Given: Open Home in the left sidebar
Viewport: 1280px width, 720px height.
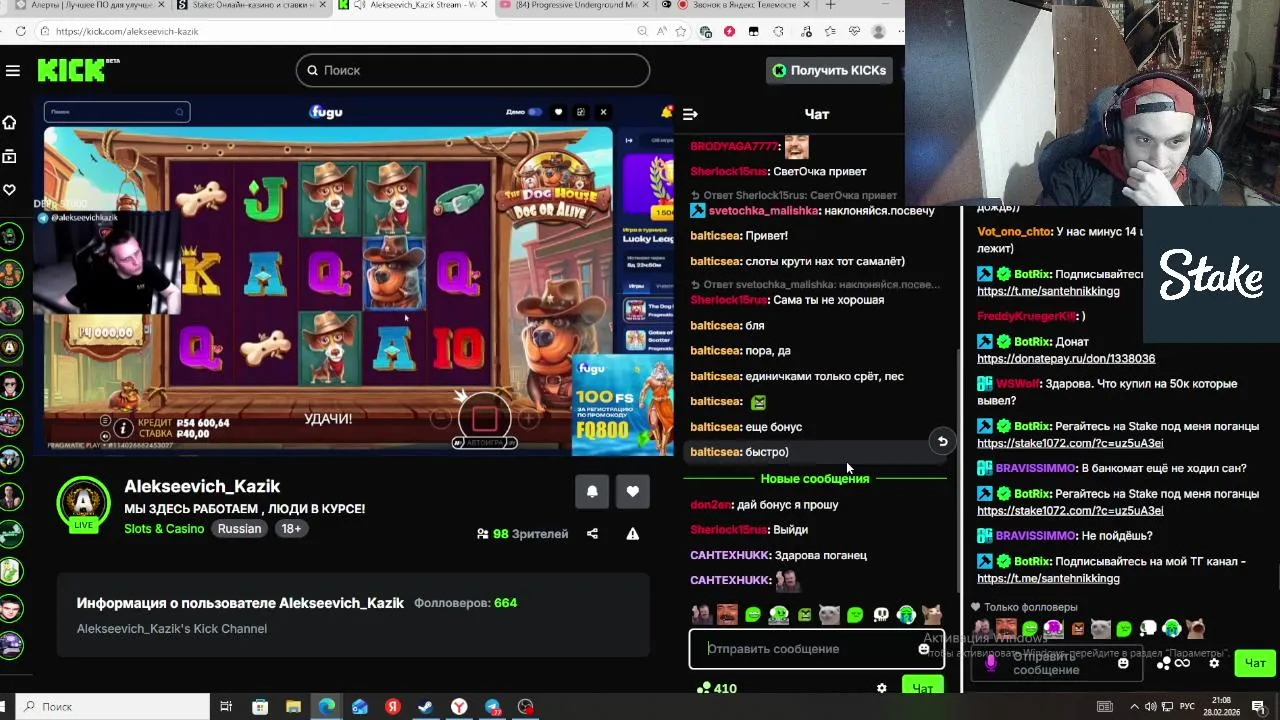Looking at the screenshot, I should coord(10,122).
